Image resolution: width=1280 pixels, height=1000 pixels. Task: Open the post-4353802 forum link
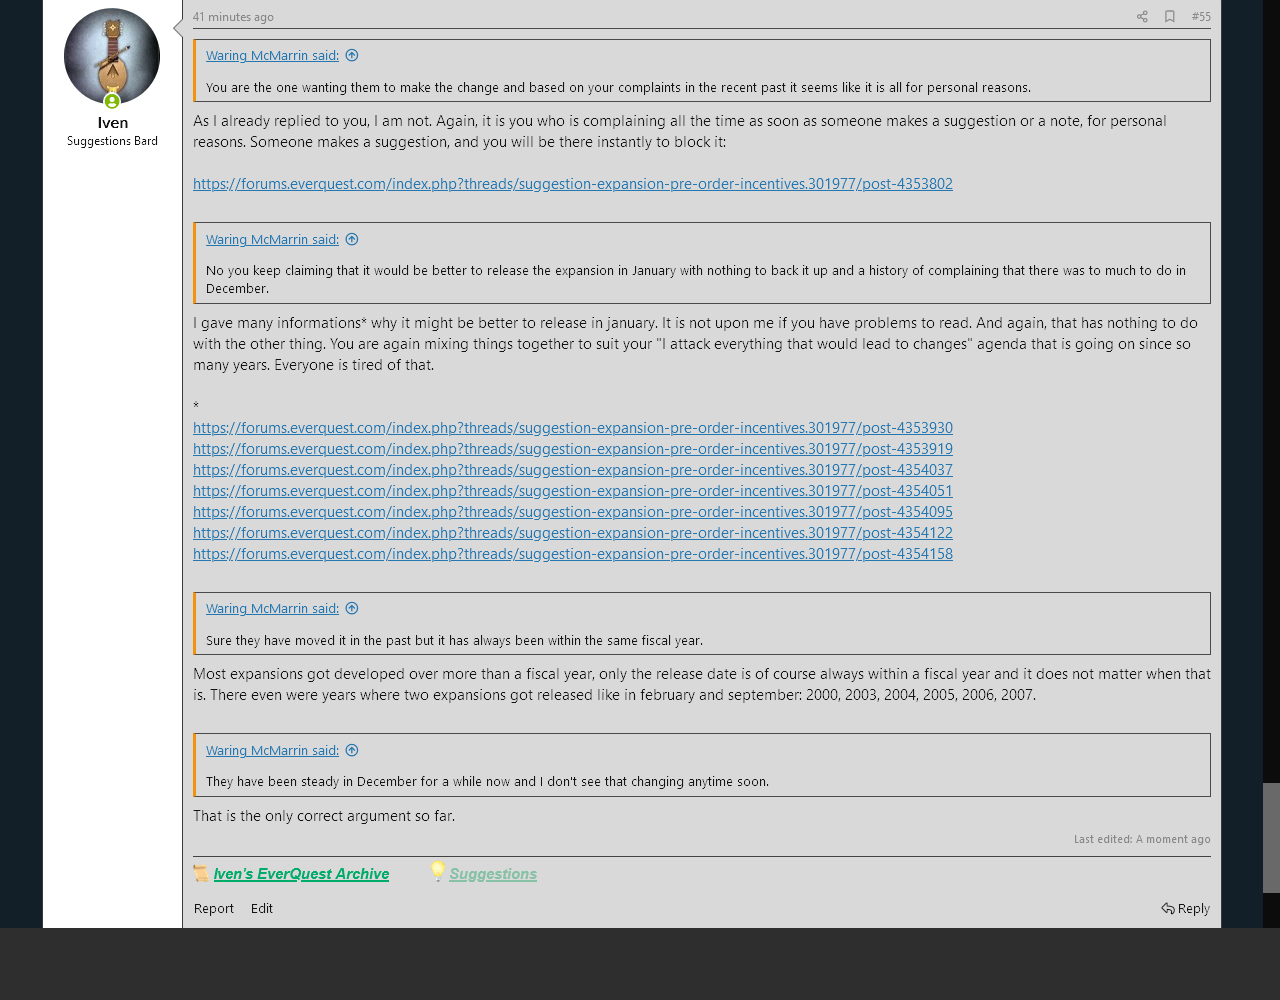(572, 184)
